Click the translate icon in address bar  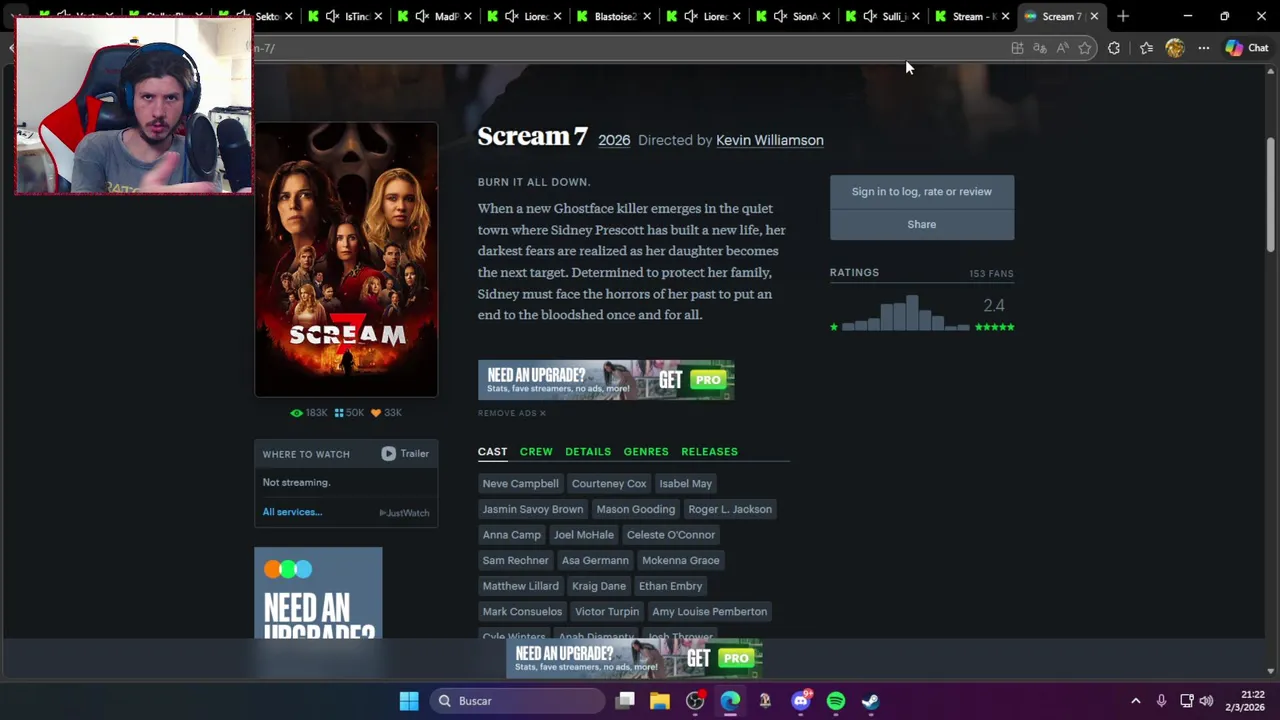click(x=1040, y=48)
